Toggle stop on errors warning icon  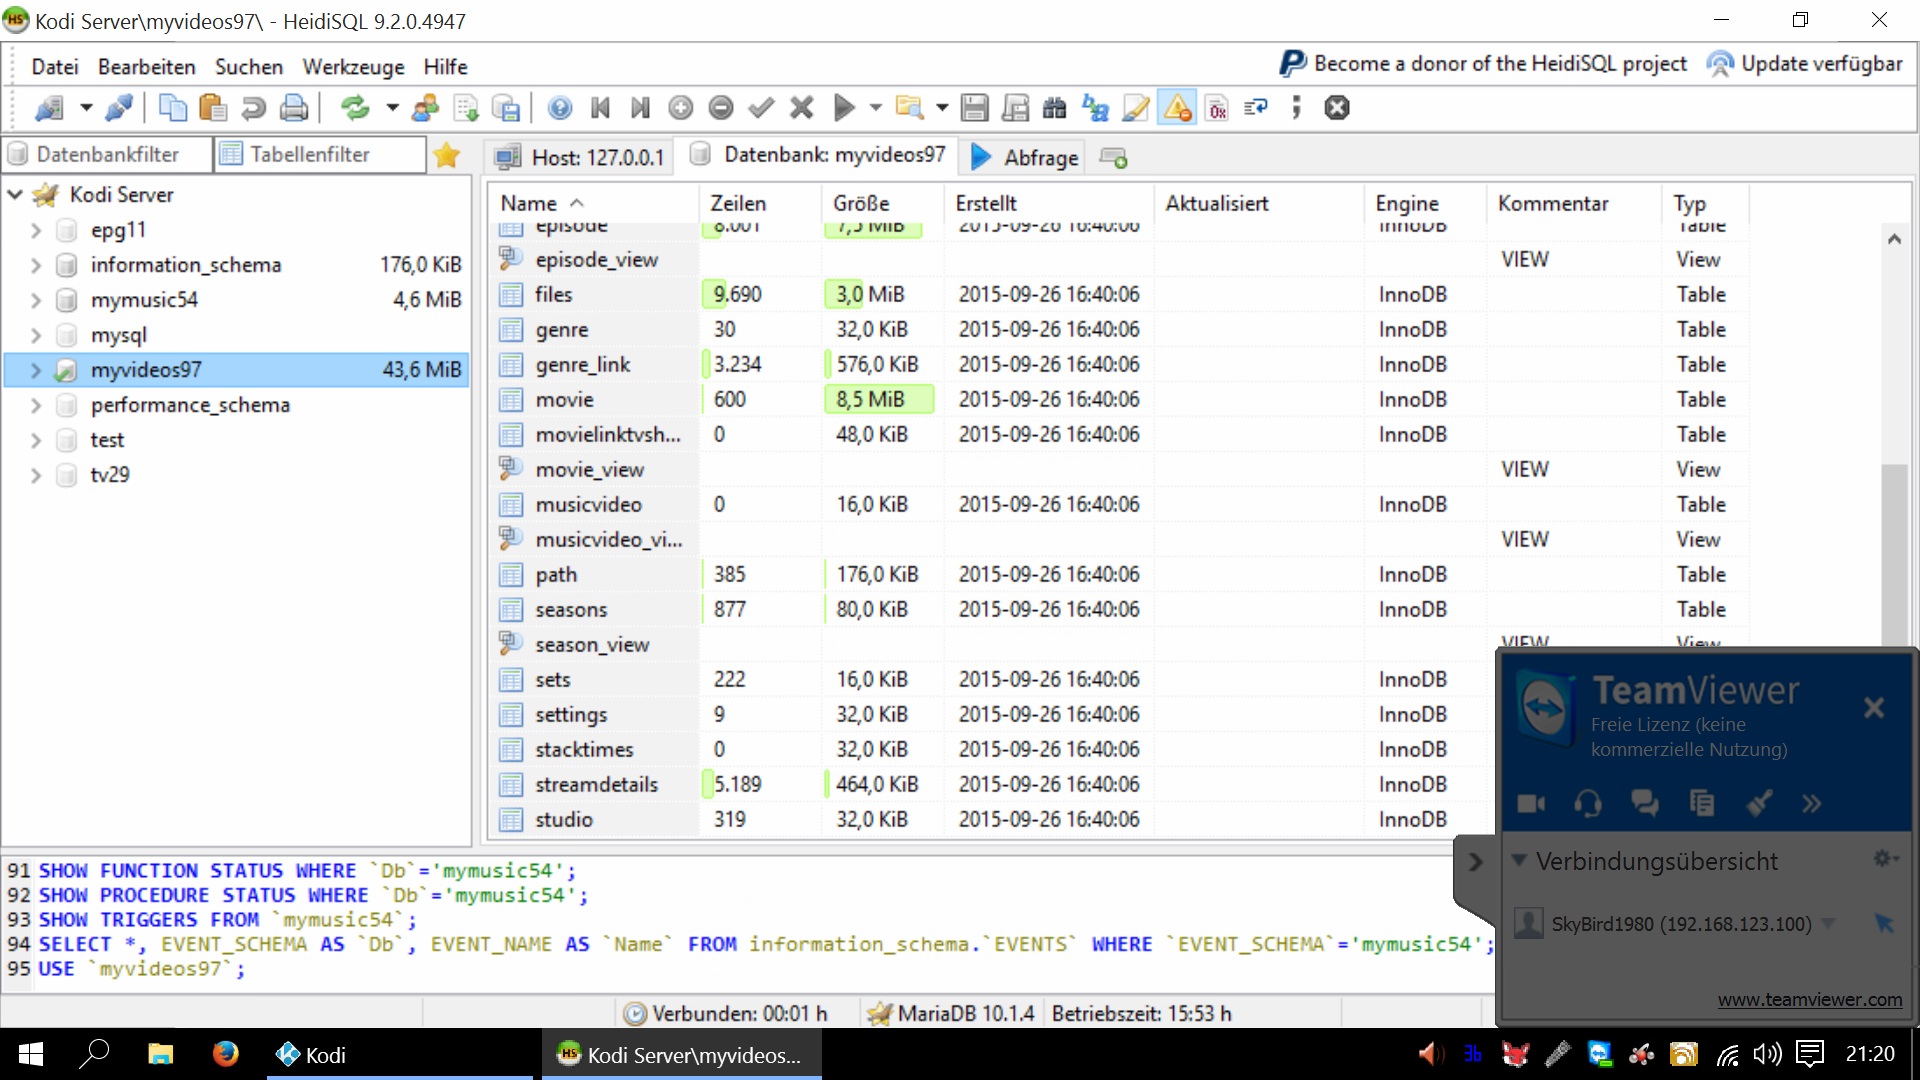[x=1177, y=107]
